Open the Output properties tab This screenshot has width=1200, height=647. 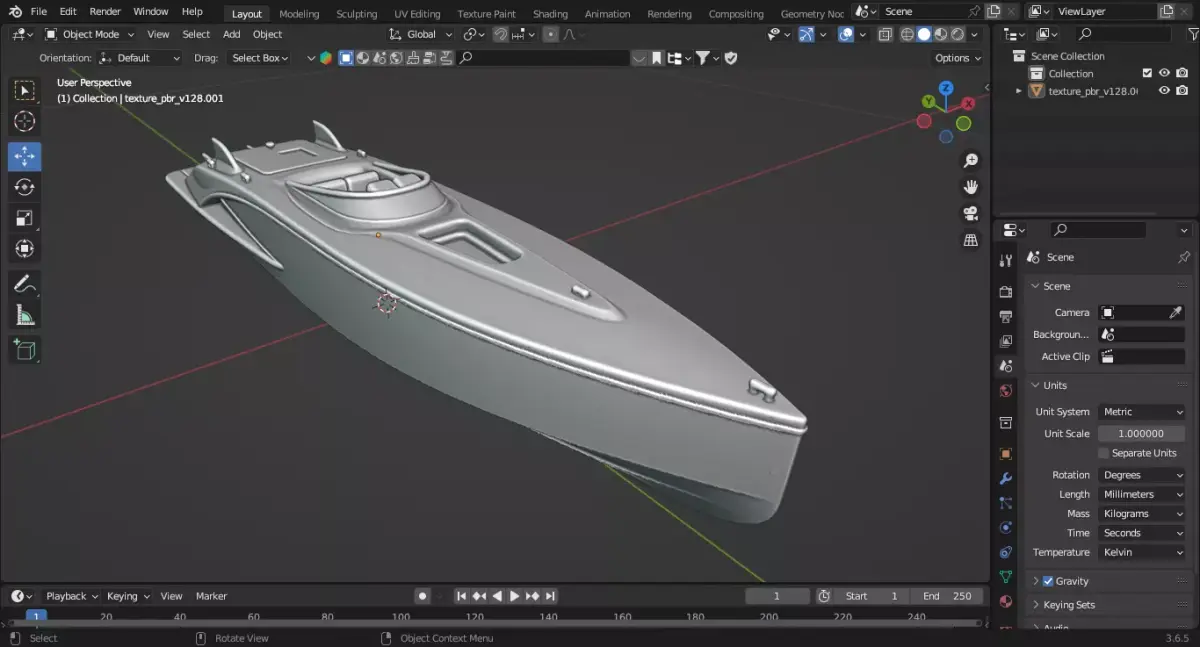pyautogui.click(x=1006, y=317)
